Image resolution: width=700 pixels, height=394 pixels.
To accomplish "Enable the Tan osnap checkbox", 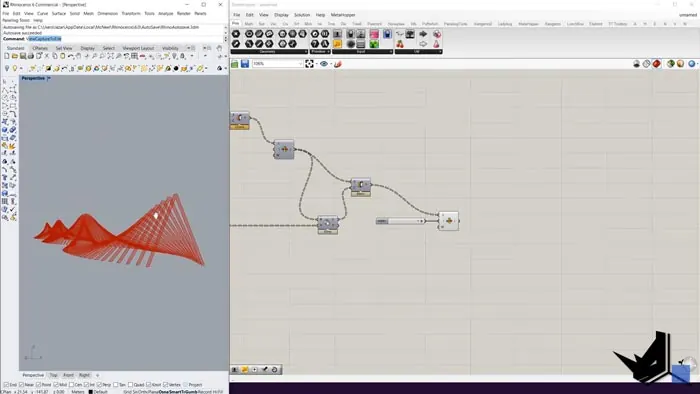I will [116, 385].
